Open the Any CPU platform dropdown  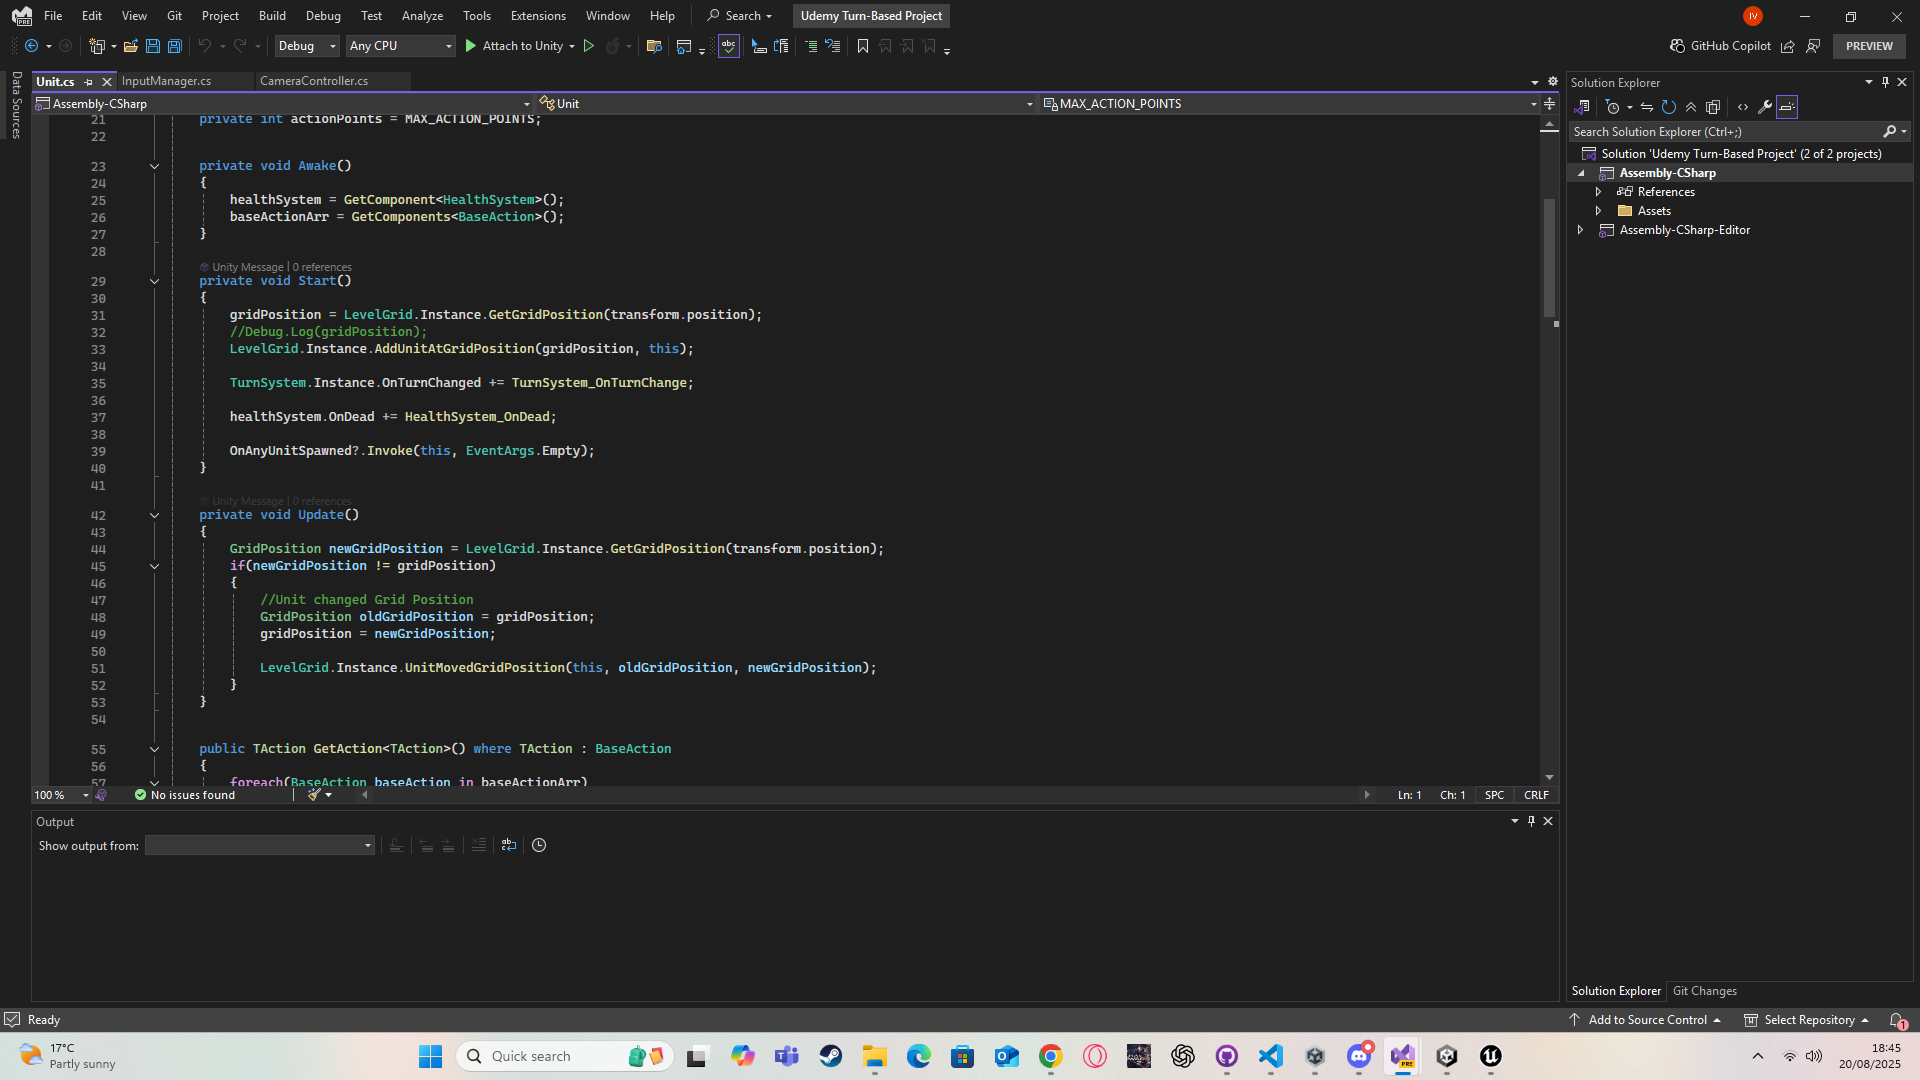click(x=400, y=46)
